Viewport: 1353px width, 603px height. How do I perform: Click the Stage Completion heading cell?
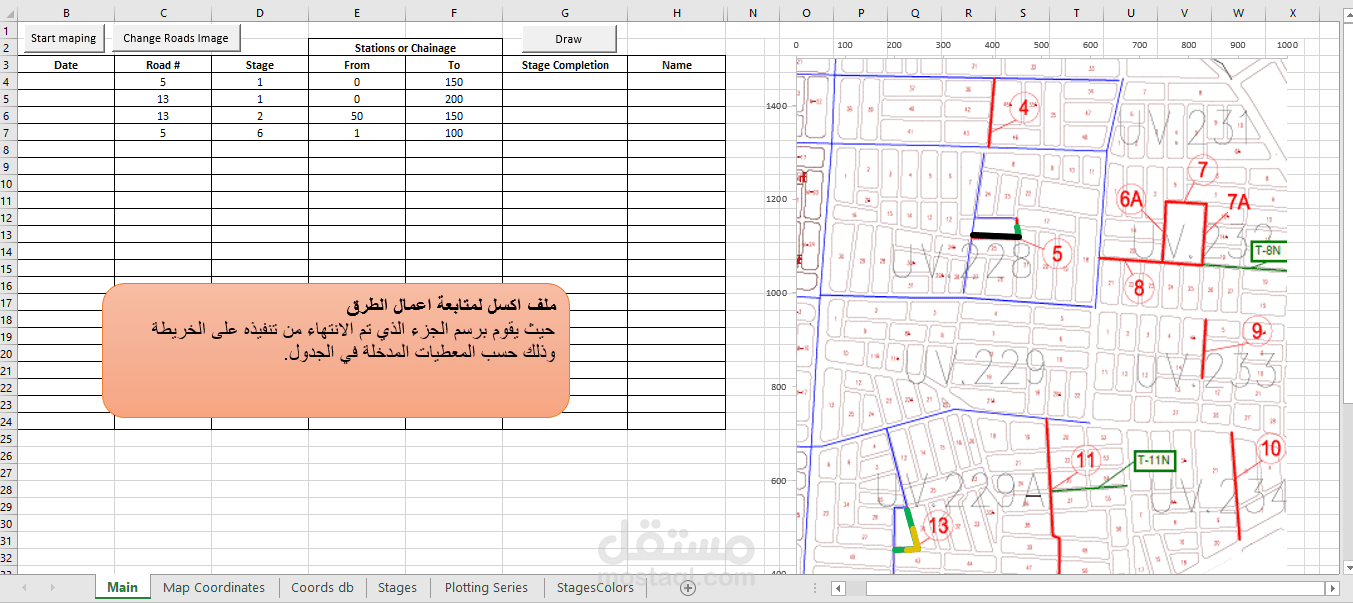click(x=565, y=65)
